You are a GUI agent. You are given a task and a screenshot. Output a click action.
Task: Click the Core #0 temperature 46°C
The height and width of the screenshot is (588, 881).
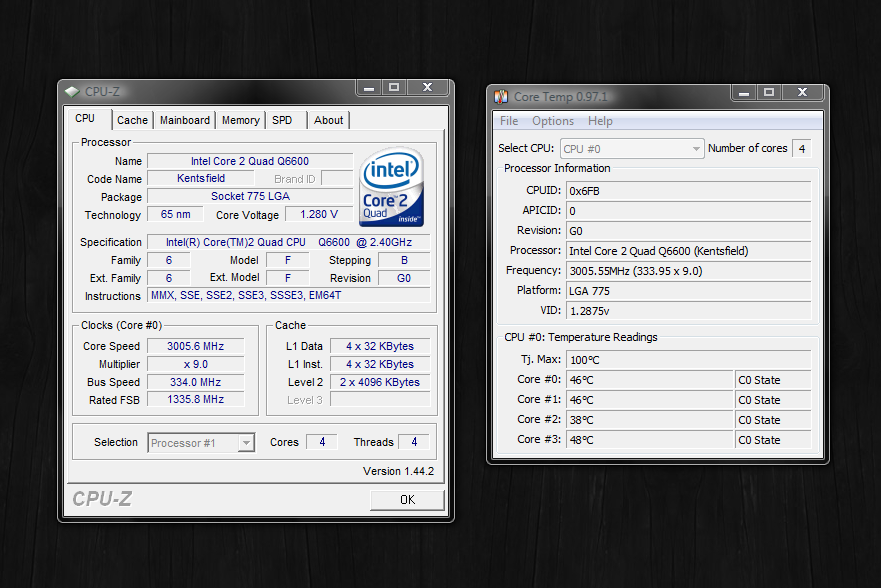650,380
